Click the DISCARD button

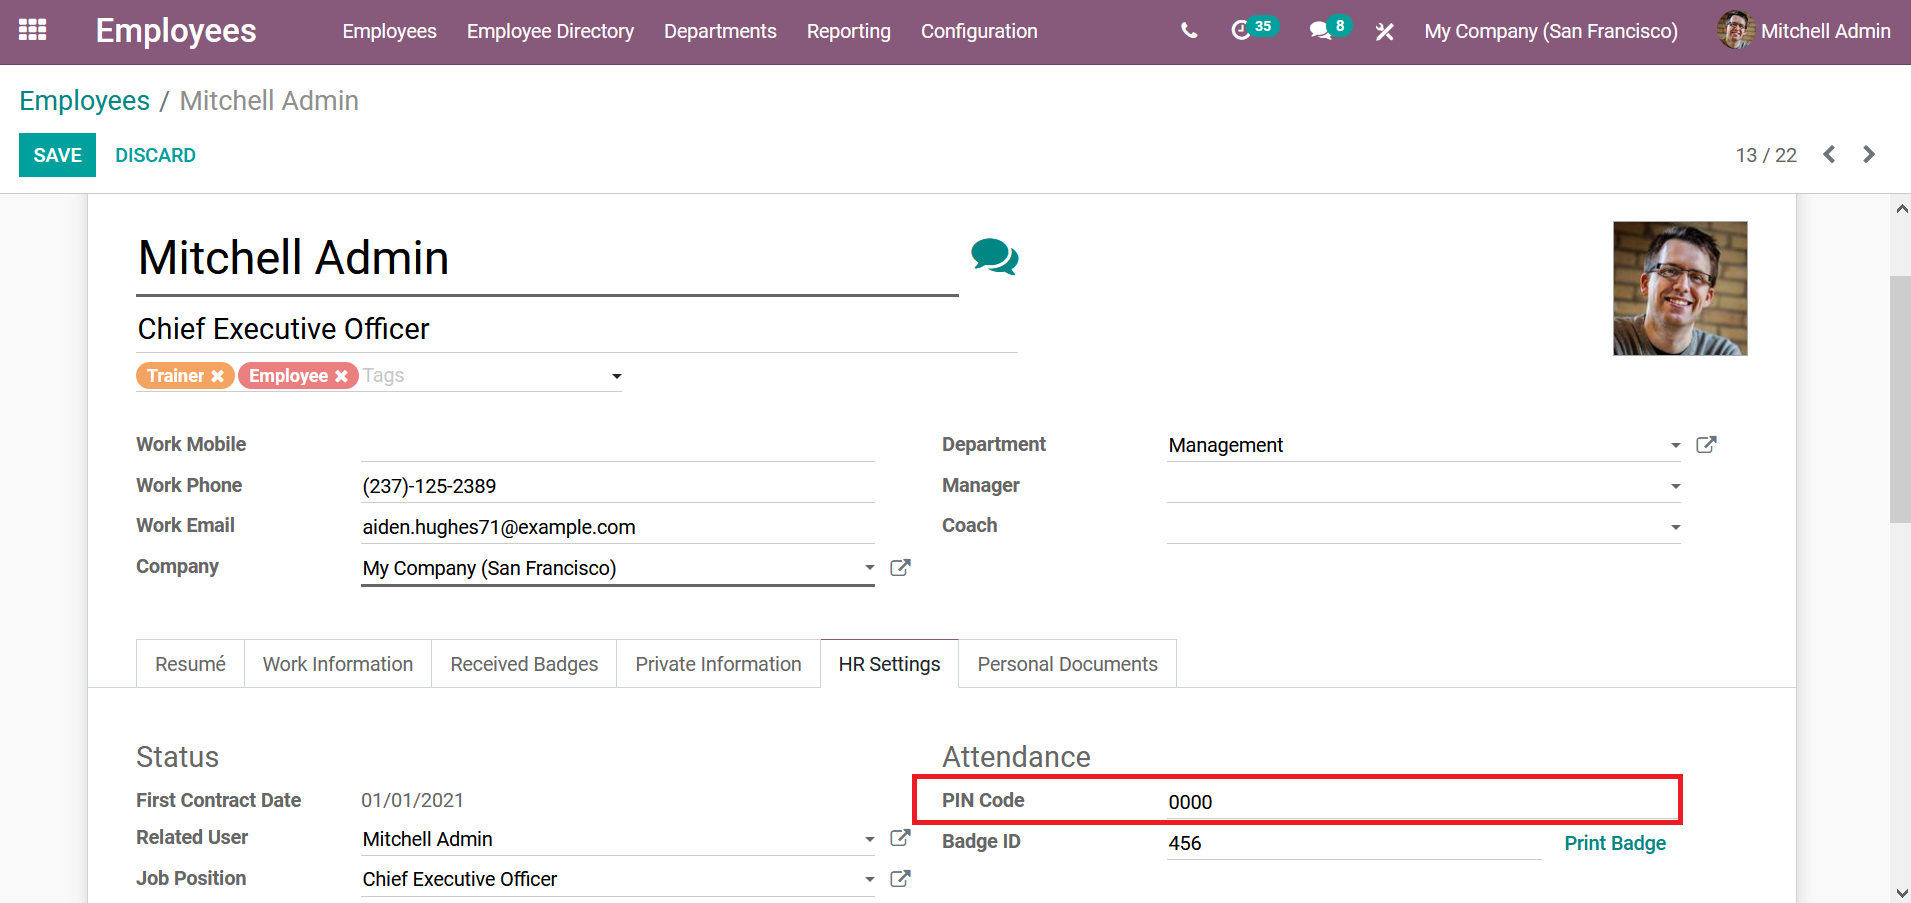tap(155, 155)
